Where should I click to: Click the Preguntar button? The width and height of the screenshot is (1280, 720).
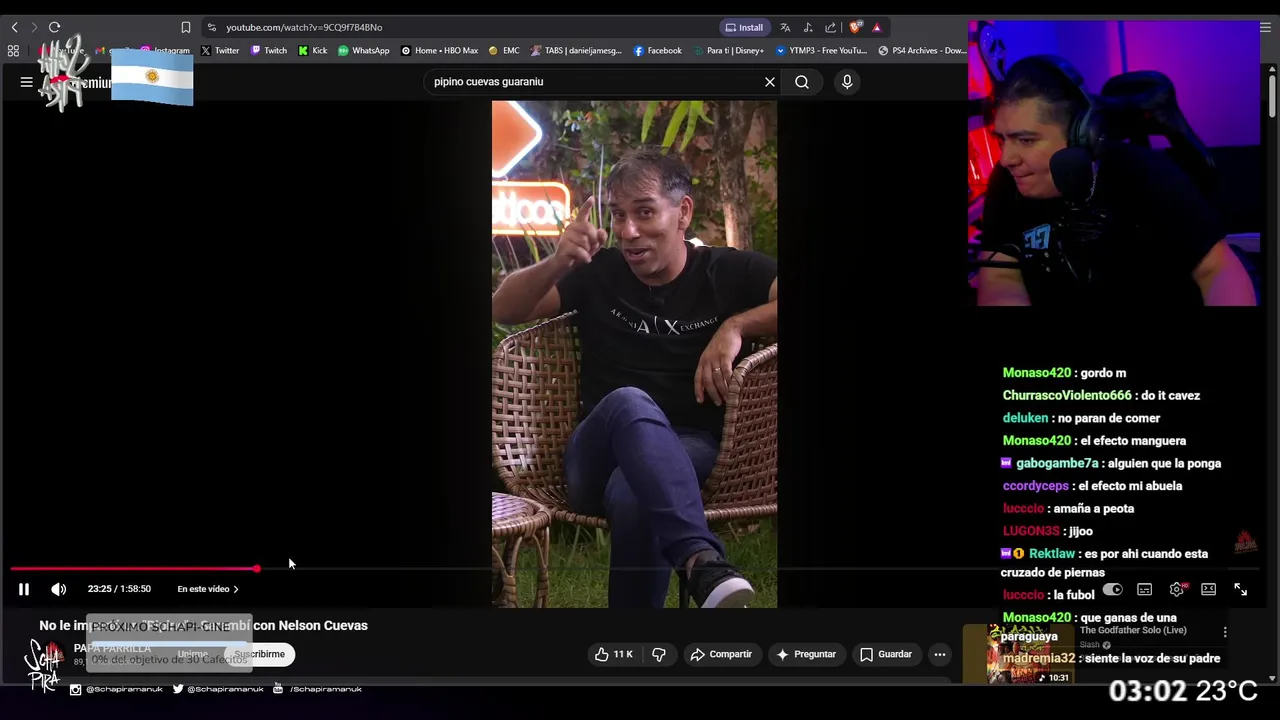tap(806, 654)
